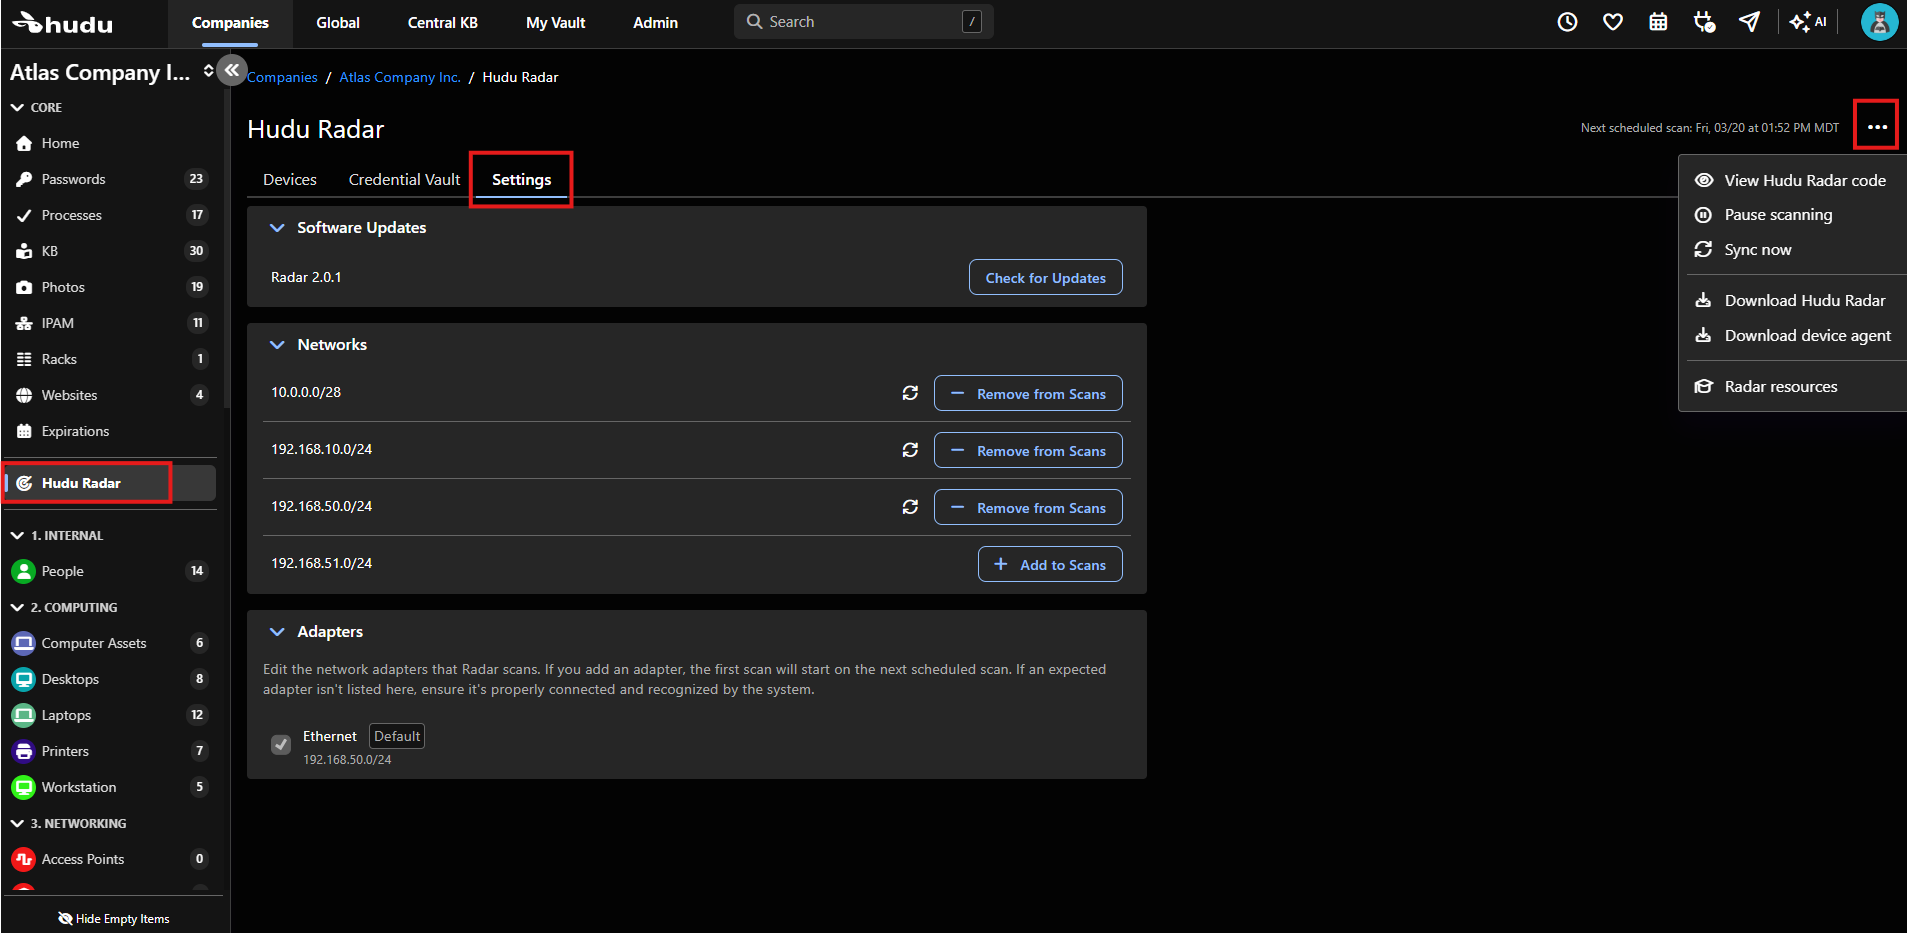Remove 10.0.0.0/28 from scans
The image size is (1907, 933).
1028,393
